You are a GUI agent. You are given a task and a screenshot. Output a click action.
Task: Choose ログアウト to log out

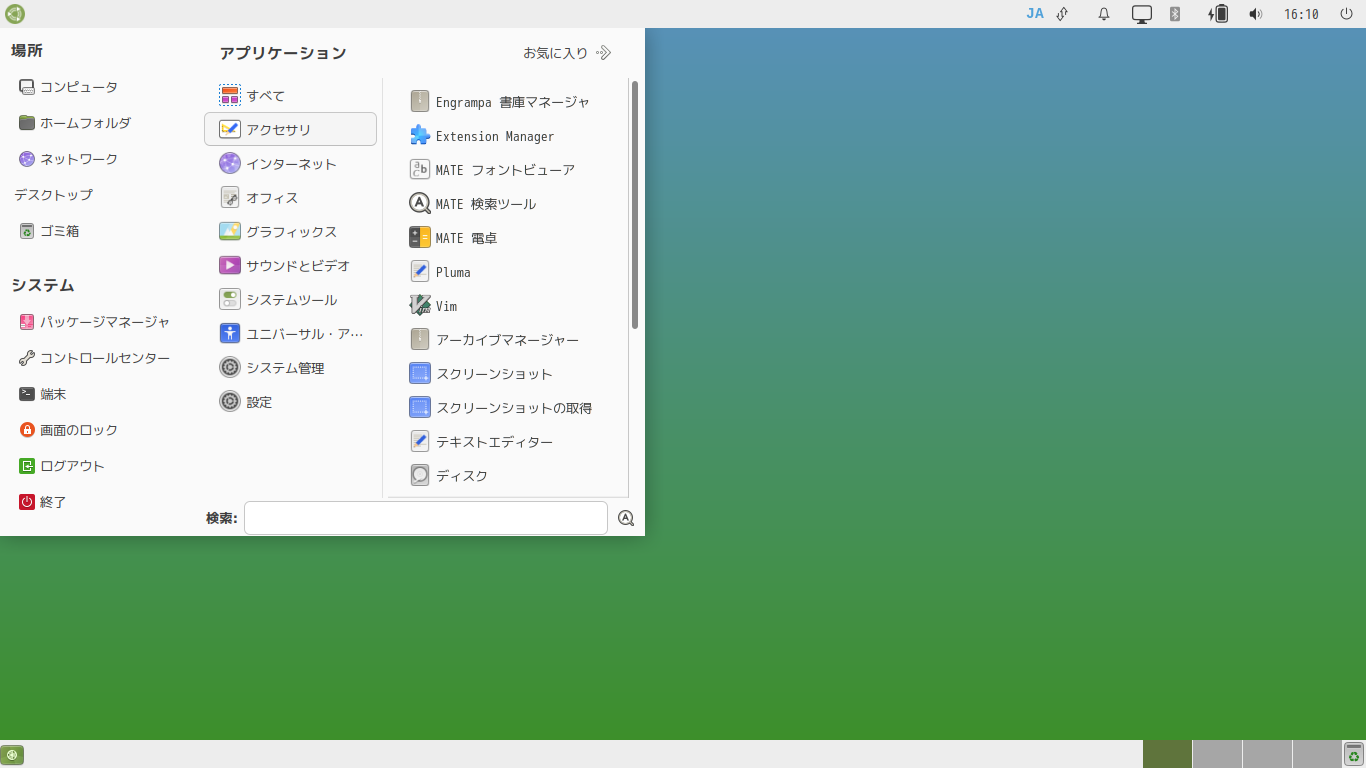point(61,466)
